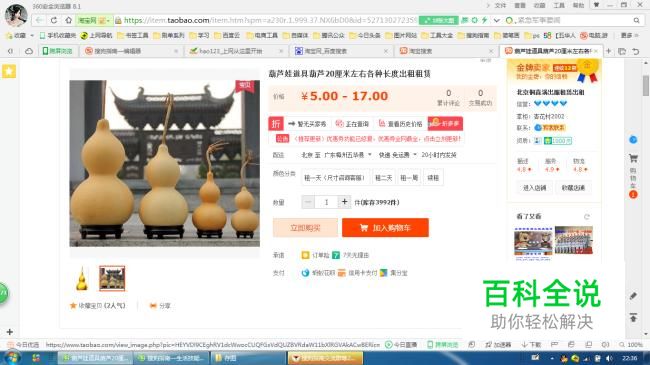The height and width of the screenshot is (365, 650).
Task: Click the search magnifier in the search box
Action: pyautogui.click(x=636, y=20)
